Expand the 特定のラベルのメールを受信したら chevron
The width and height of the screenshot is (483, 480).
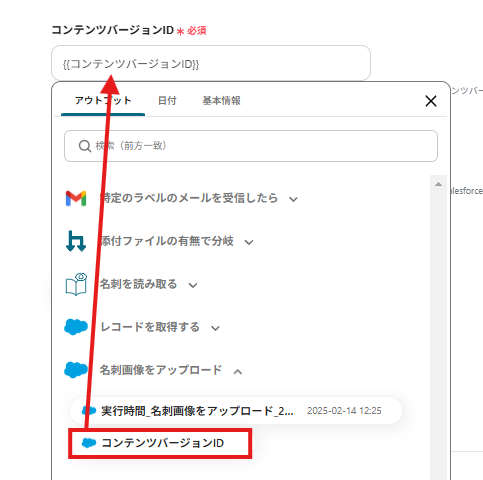click(x=293, y=199)
